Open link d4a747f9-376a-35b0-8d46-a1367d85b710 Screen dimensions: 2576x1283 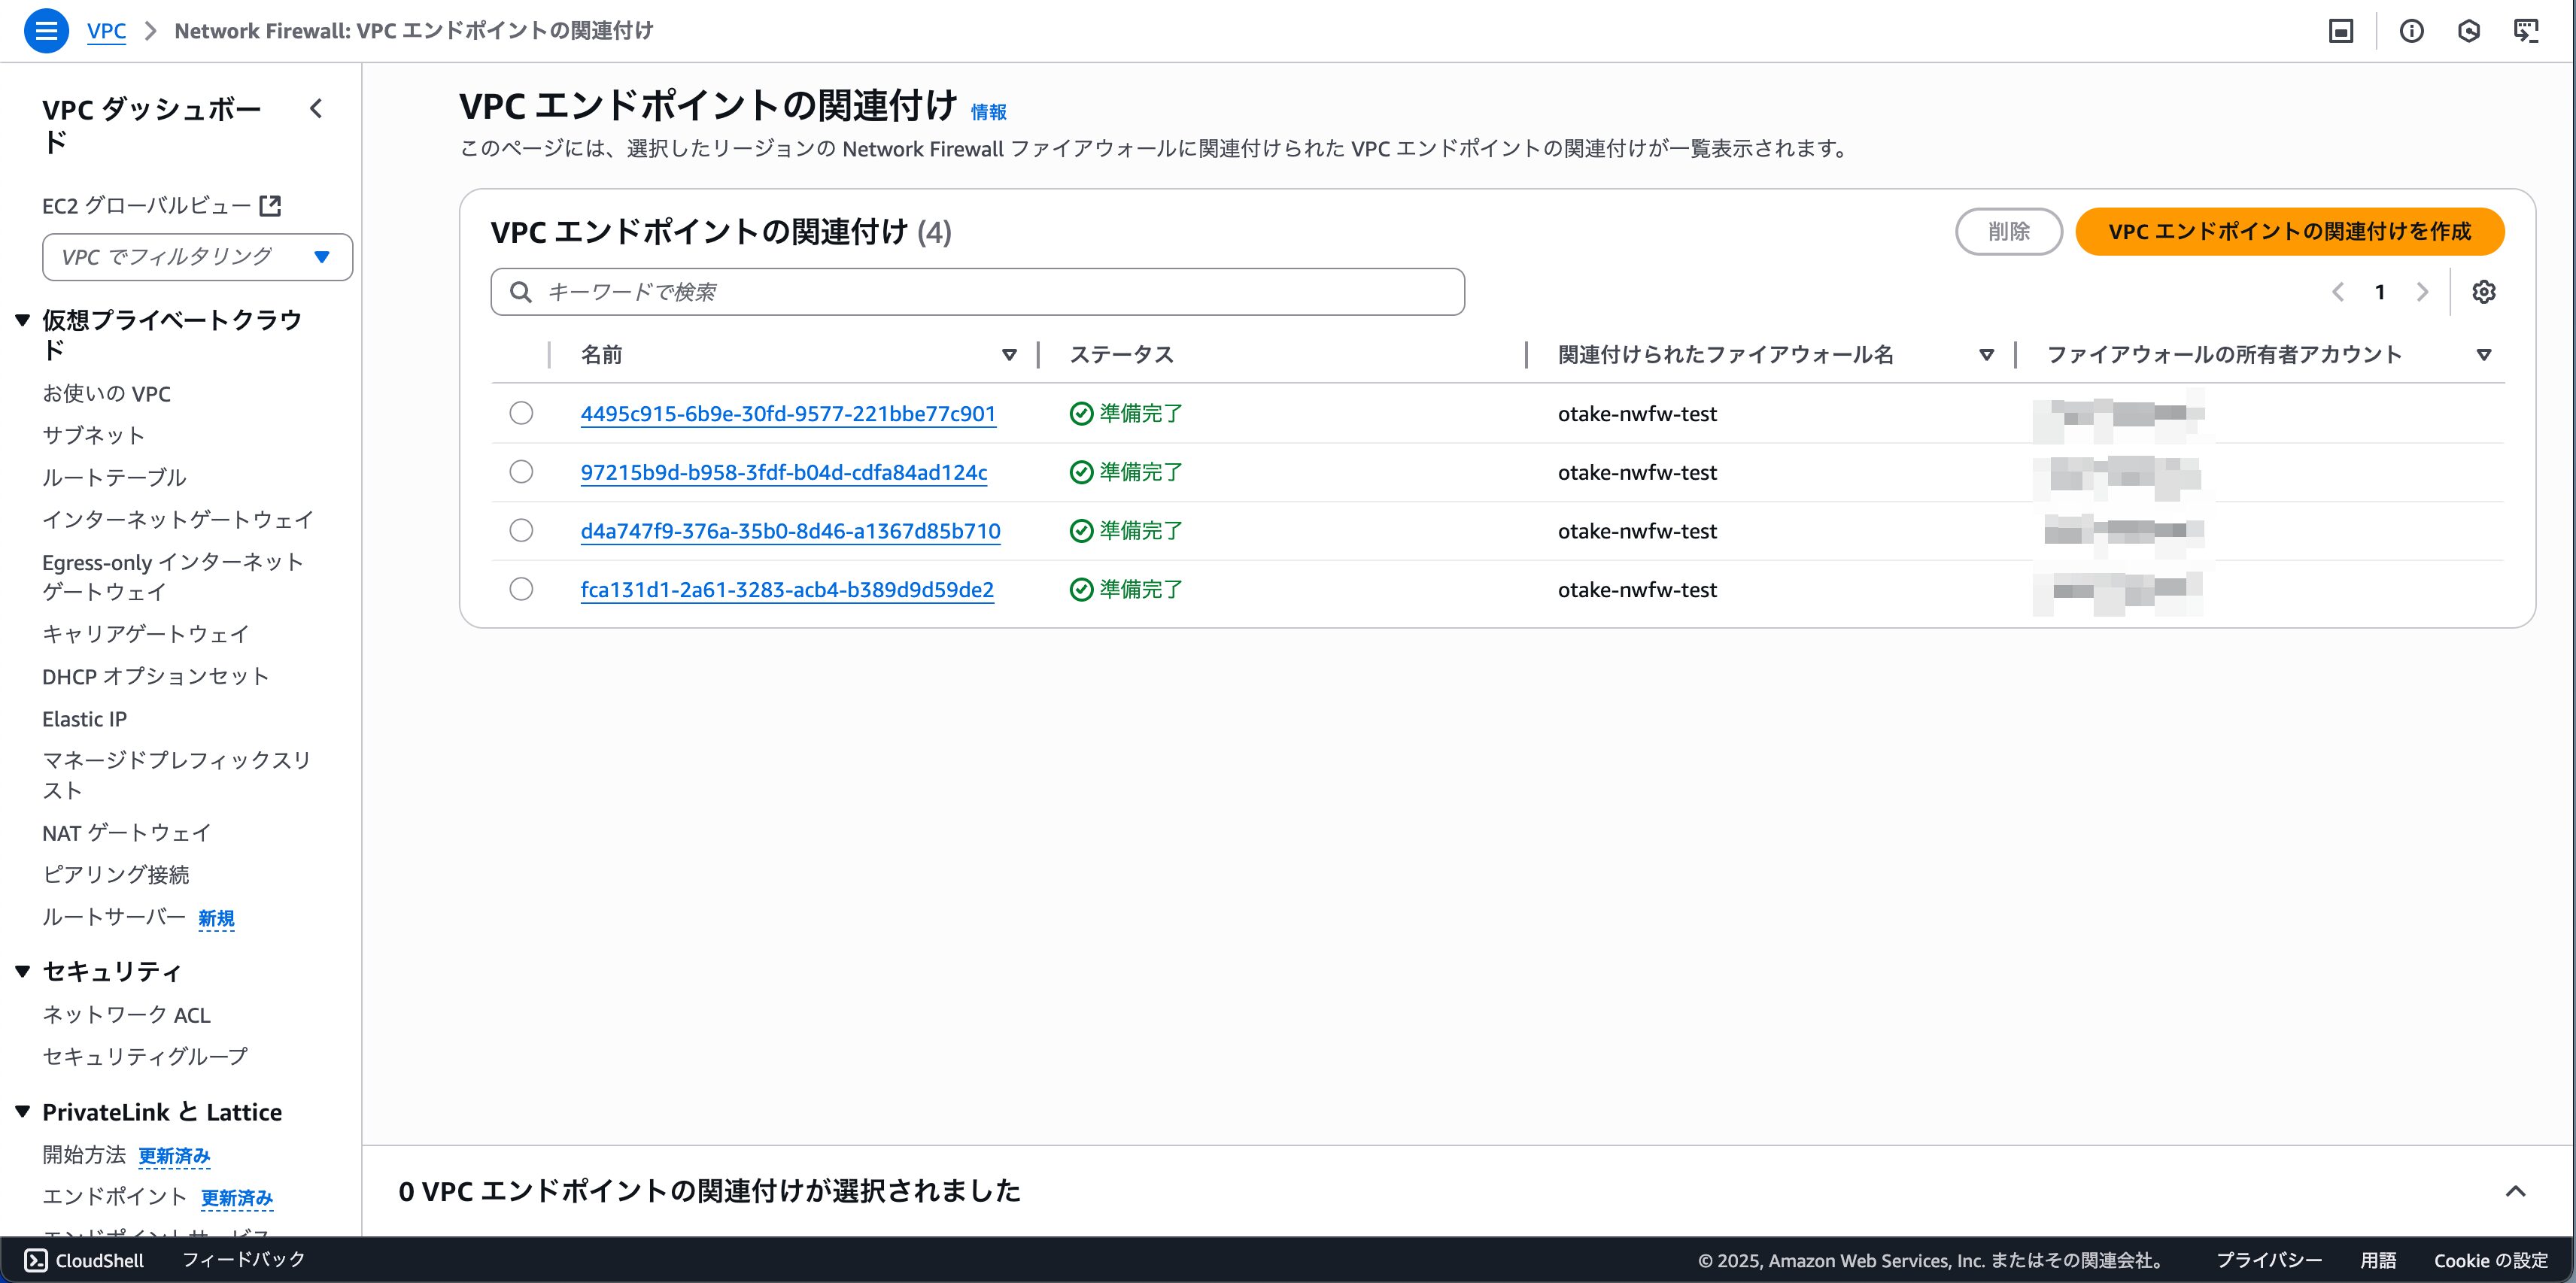click(790, 531)
